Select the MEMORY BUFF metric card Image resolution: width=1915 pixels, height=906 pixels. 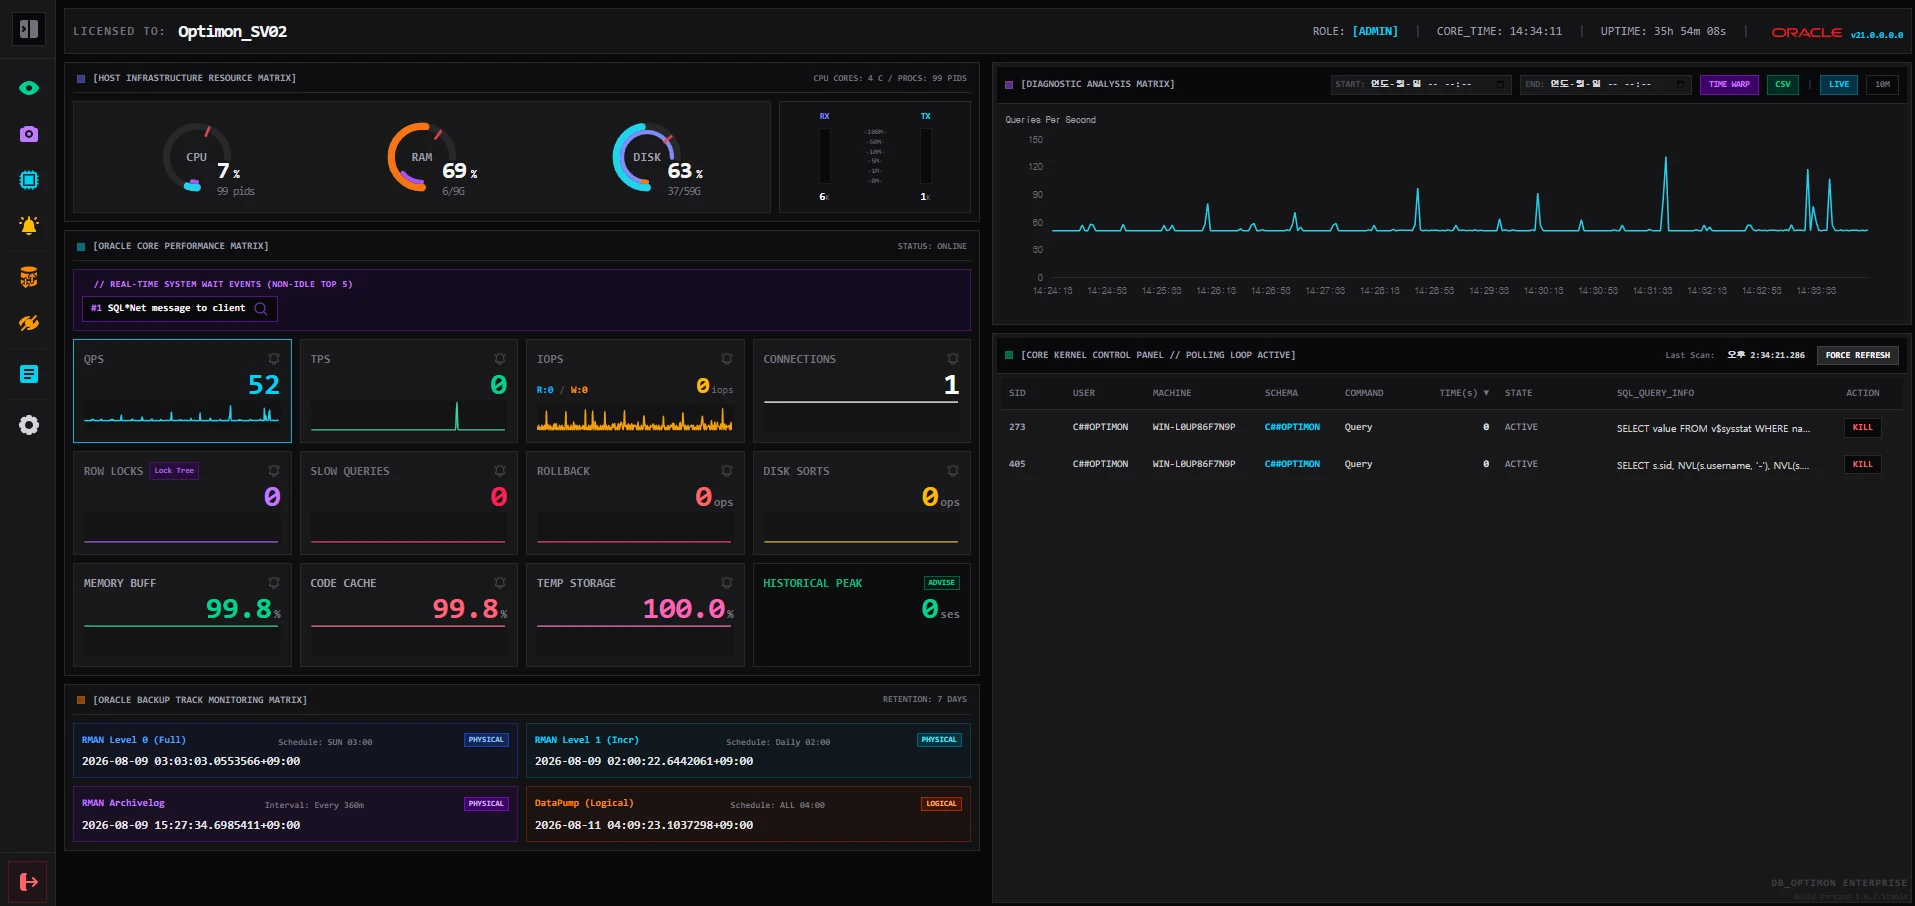coord(182,615)
